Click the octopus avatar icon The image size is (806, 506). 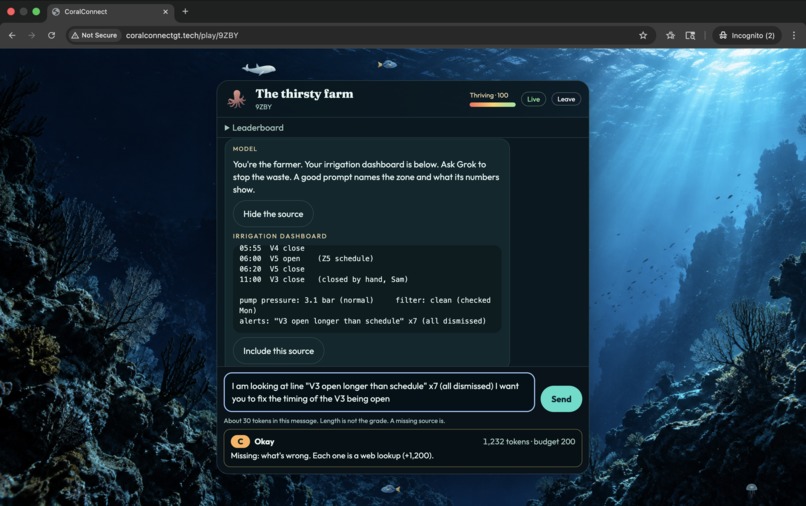[236, 99]
